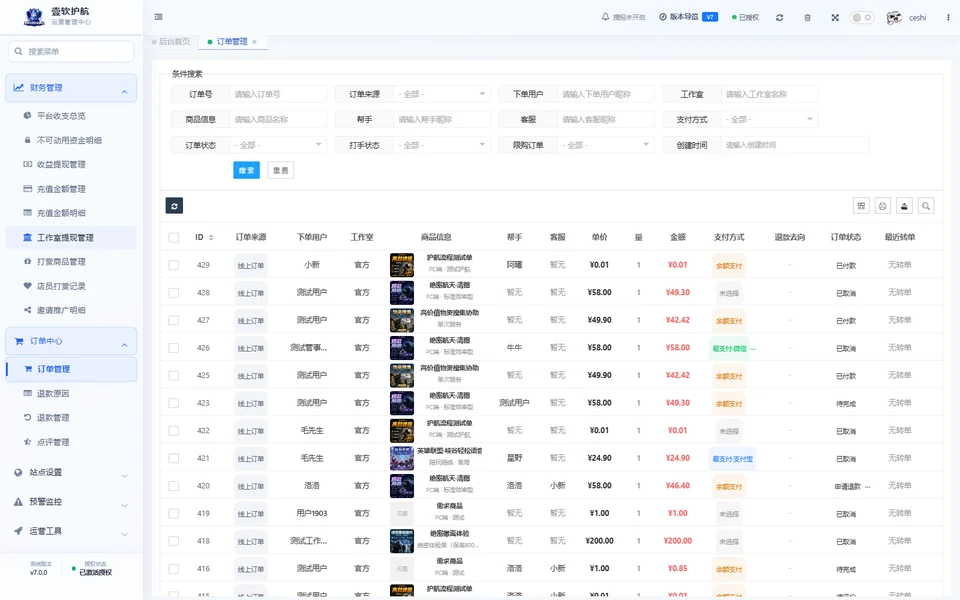Toggle the dark mode switch in header
This screenshot has height=600, width=960.
point(861,18)
